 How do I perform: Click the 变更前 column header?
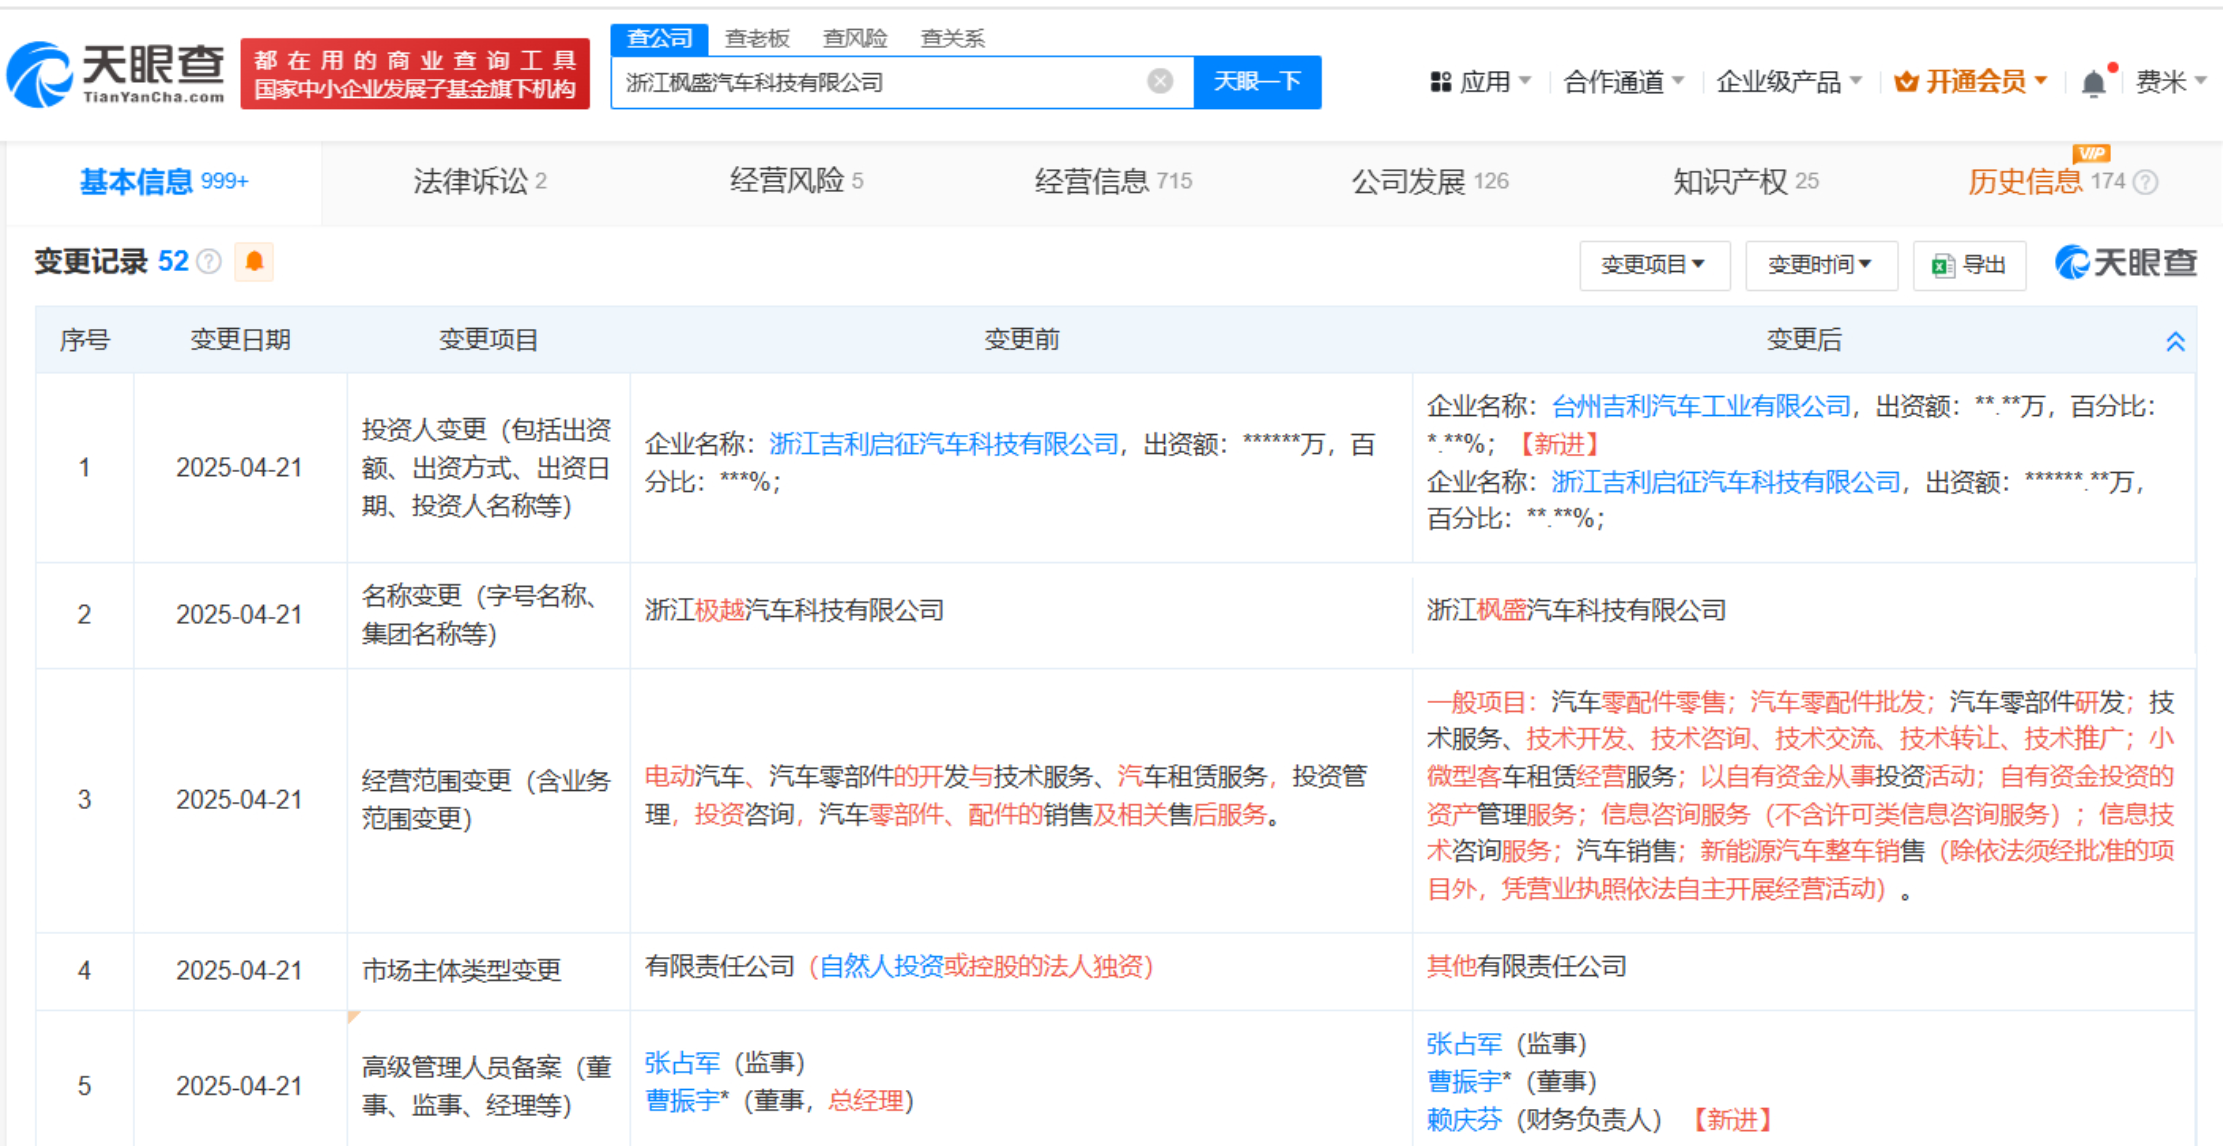click(1021, 340)
